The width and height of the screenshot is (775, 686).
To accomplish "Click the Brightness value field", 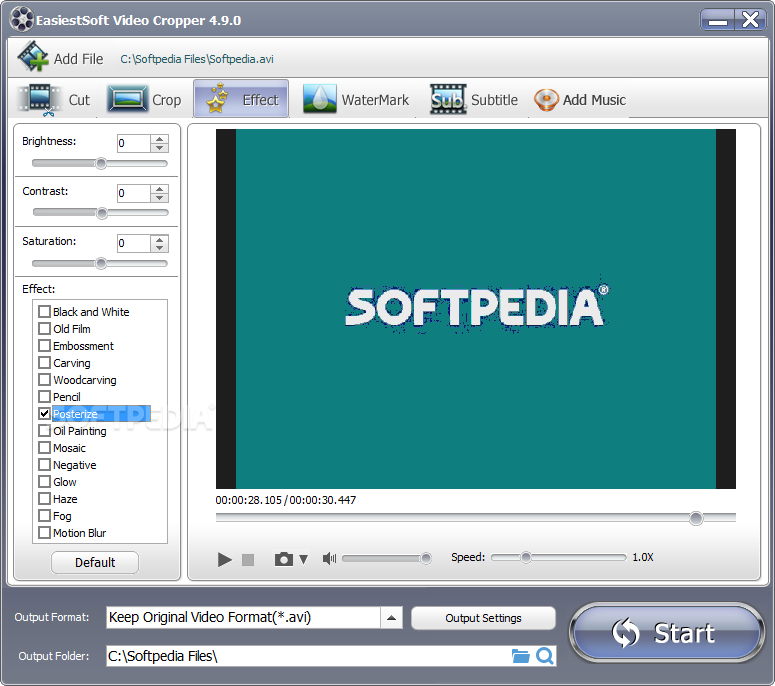I will click(x=133, y=143).
